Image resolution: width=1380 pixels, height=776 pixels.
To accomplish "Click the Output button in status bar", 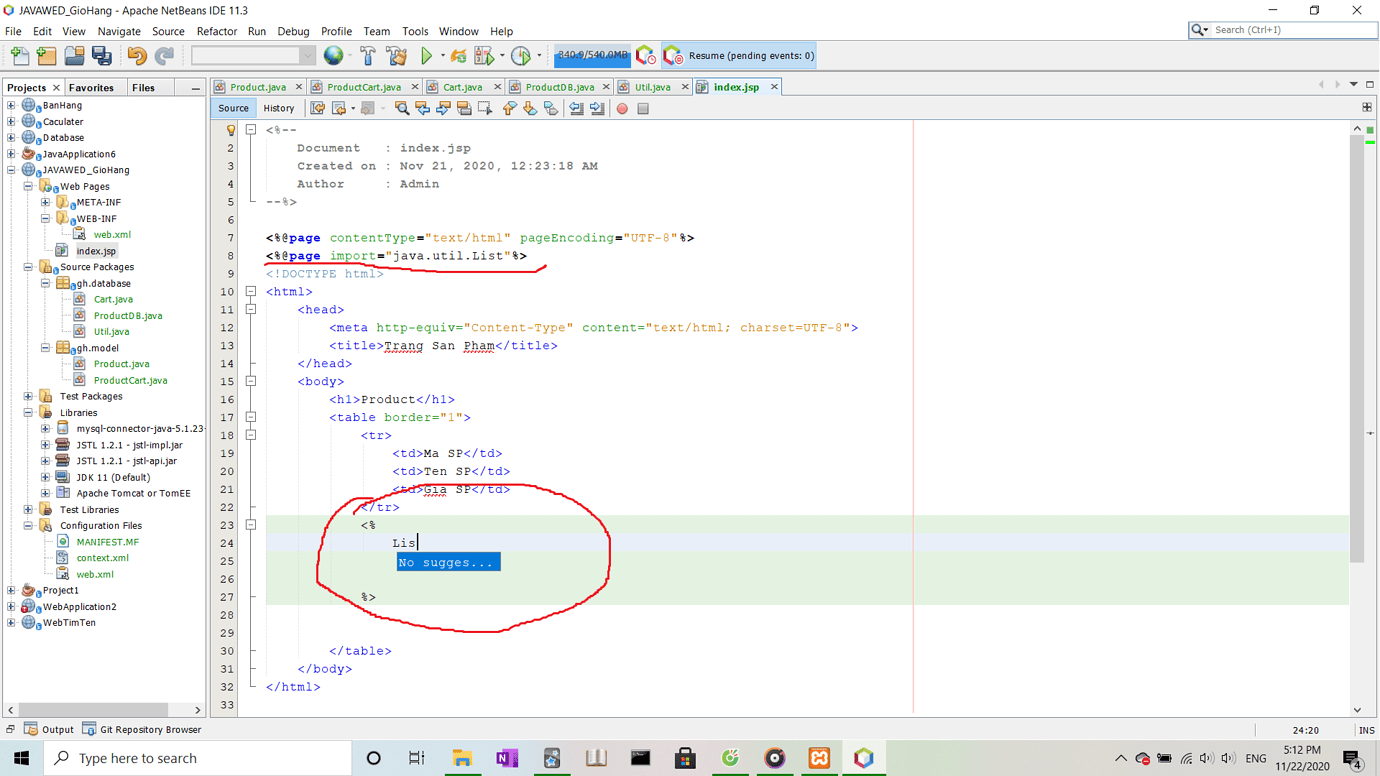I will [49, 729].
